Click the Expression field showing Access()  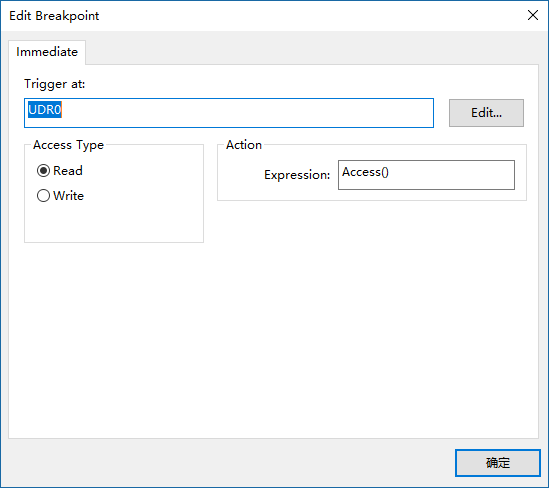[426, 175]
